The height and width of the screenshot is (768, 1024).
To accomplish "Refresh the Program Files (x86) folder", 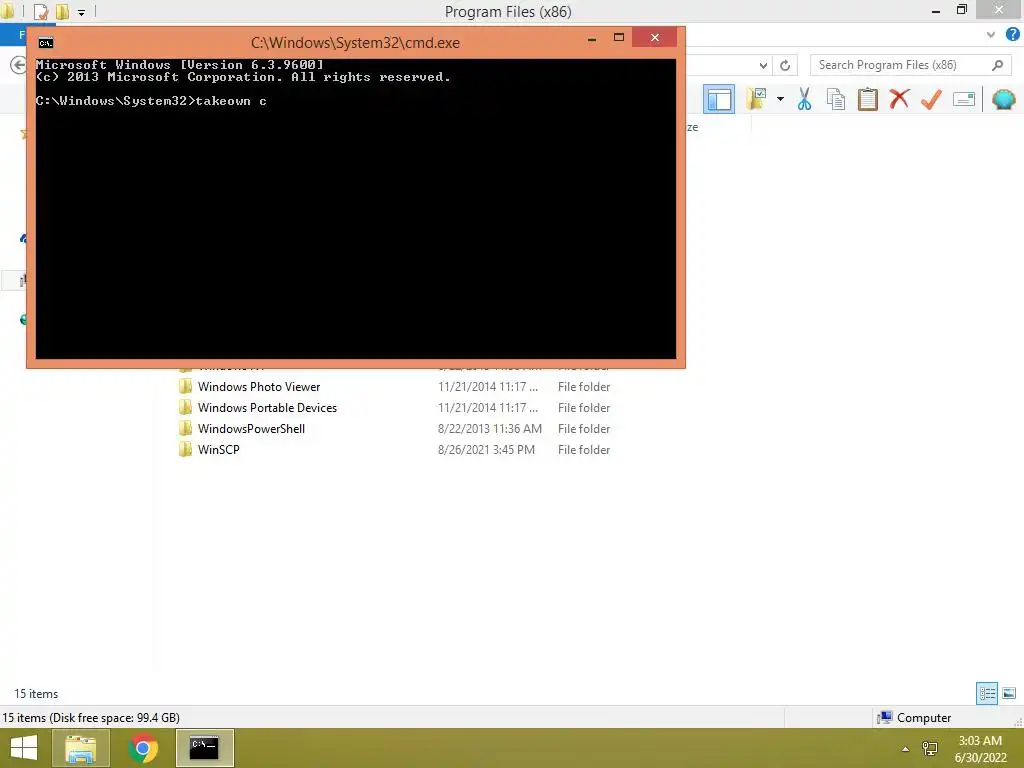I will click(785, 65).
